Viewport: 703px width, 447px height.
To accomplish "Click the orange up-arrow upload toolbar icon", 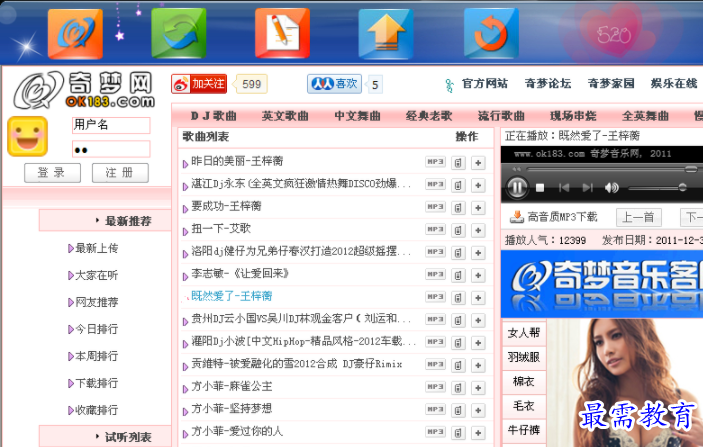I will tap(386, 34).
